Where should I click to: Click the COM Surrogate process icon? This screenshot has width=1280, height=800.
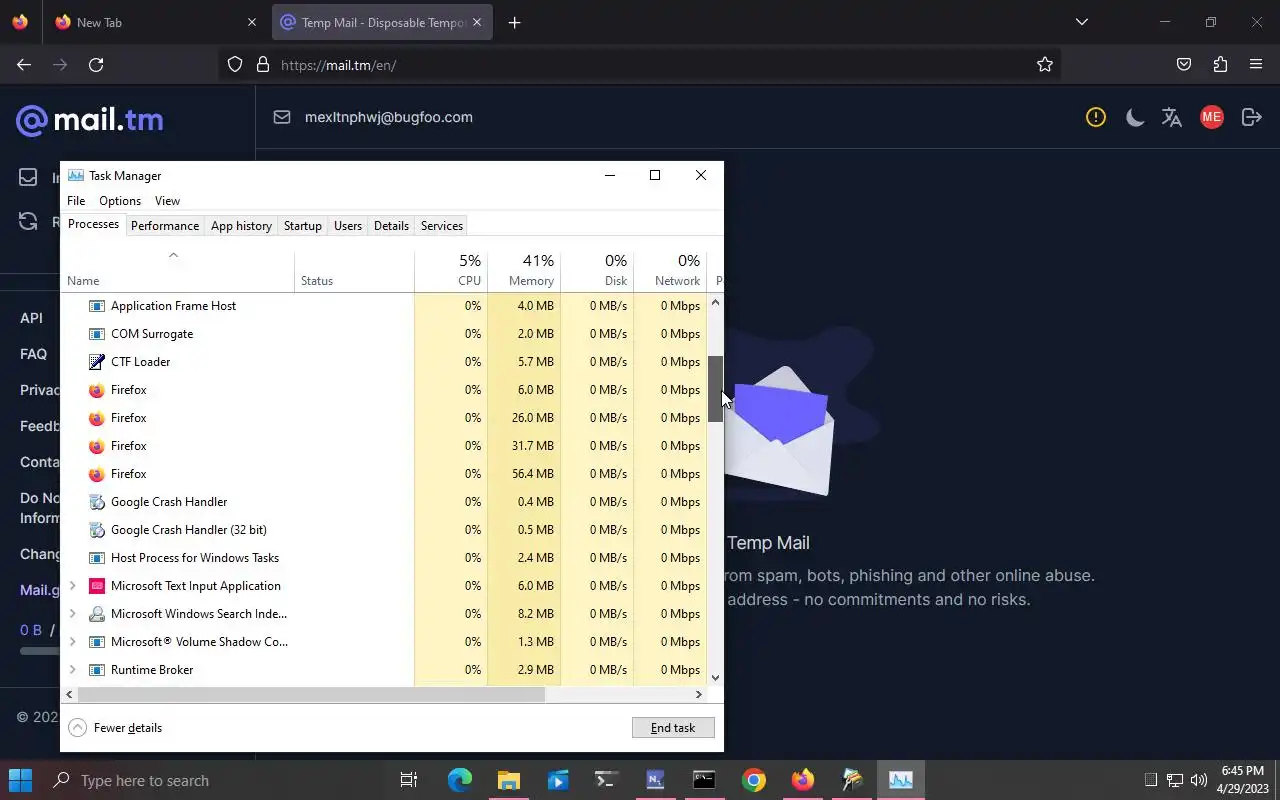[97, 334]
